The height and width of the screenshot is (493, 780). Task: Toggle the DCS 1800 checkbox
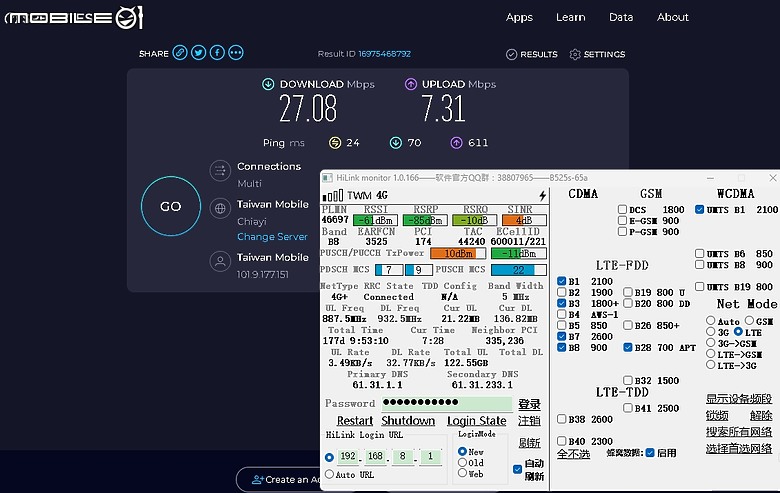tap(622, 209)
